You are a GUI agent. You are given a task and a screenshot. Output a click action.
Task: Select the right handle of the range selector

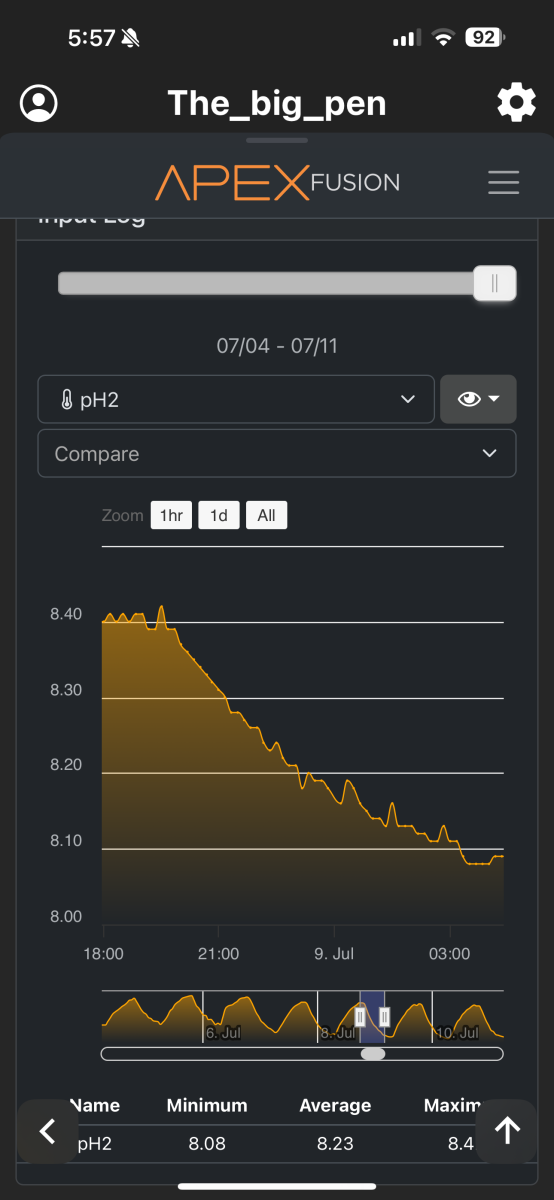384,1017
